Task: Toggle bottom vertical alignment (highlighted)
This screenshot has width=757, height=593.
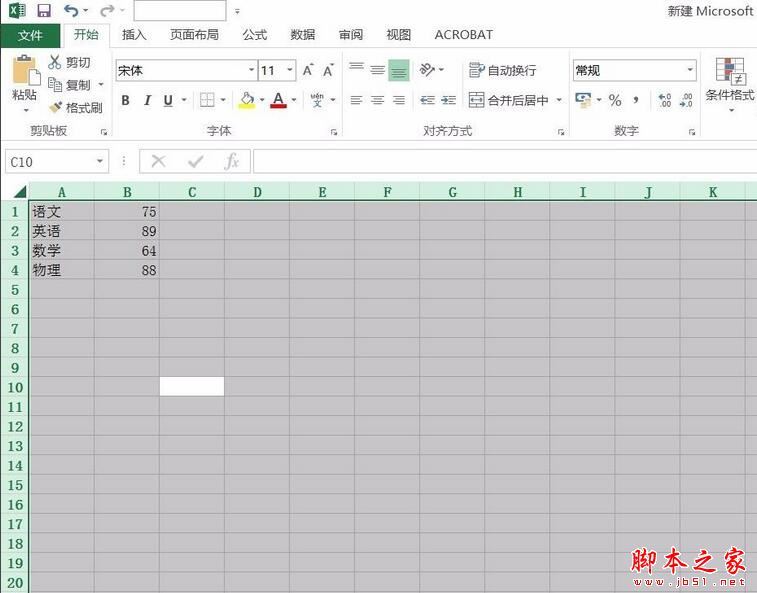Action: pyautogui.click(x=399, y=71)
